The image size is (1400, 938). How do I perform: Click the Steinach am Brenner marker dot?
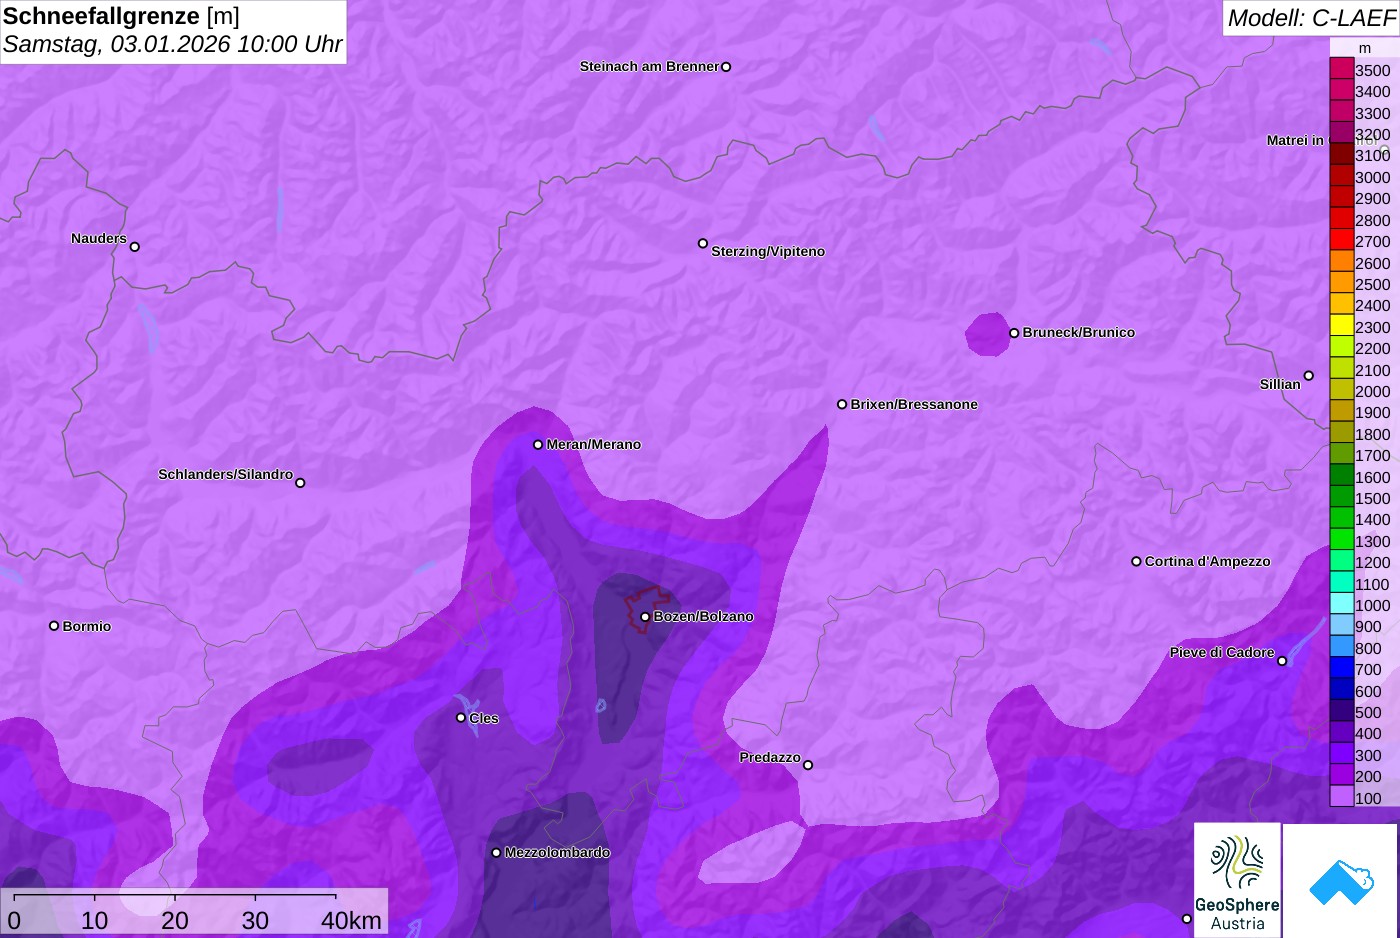click(x=726, y=67)
